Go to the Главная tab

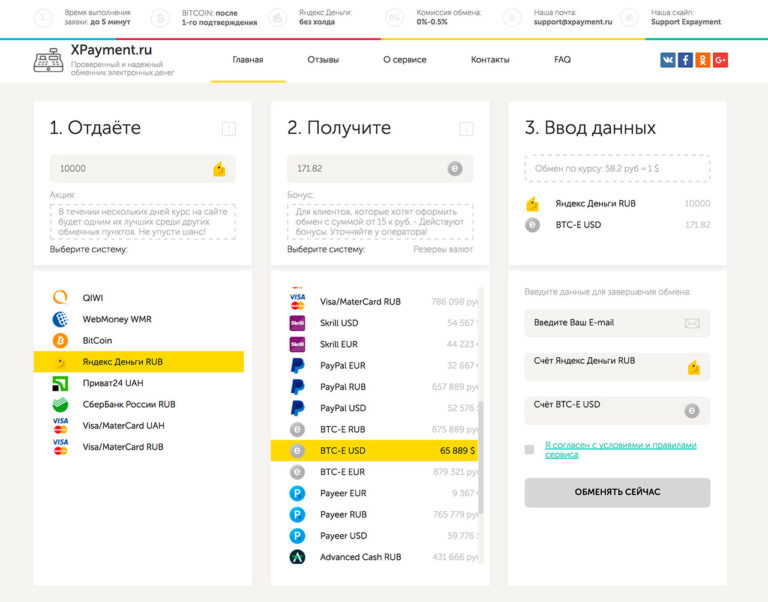(x=248, y=60)
